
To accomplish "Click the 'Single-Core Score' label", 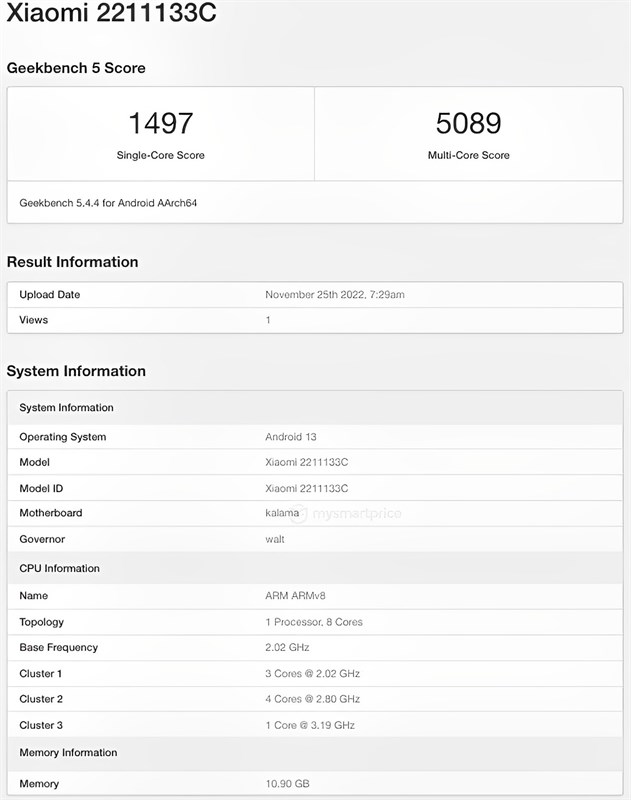I will click(161, 155).
